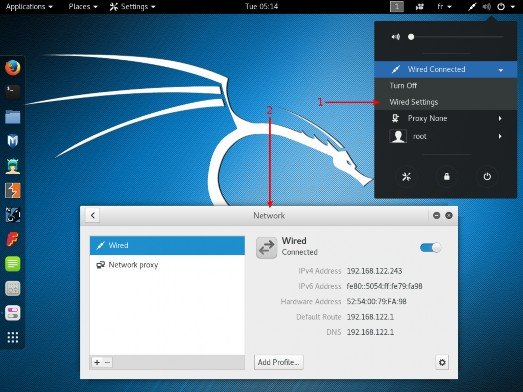The image size is (523, 392).
Task: Launch Firefox from the dock
Action: [13, 68]
